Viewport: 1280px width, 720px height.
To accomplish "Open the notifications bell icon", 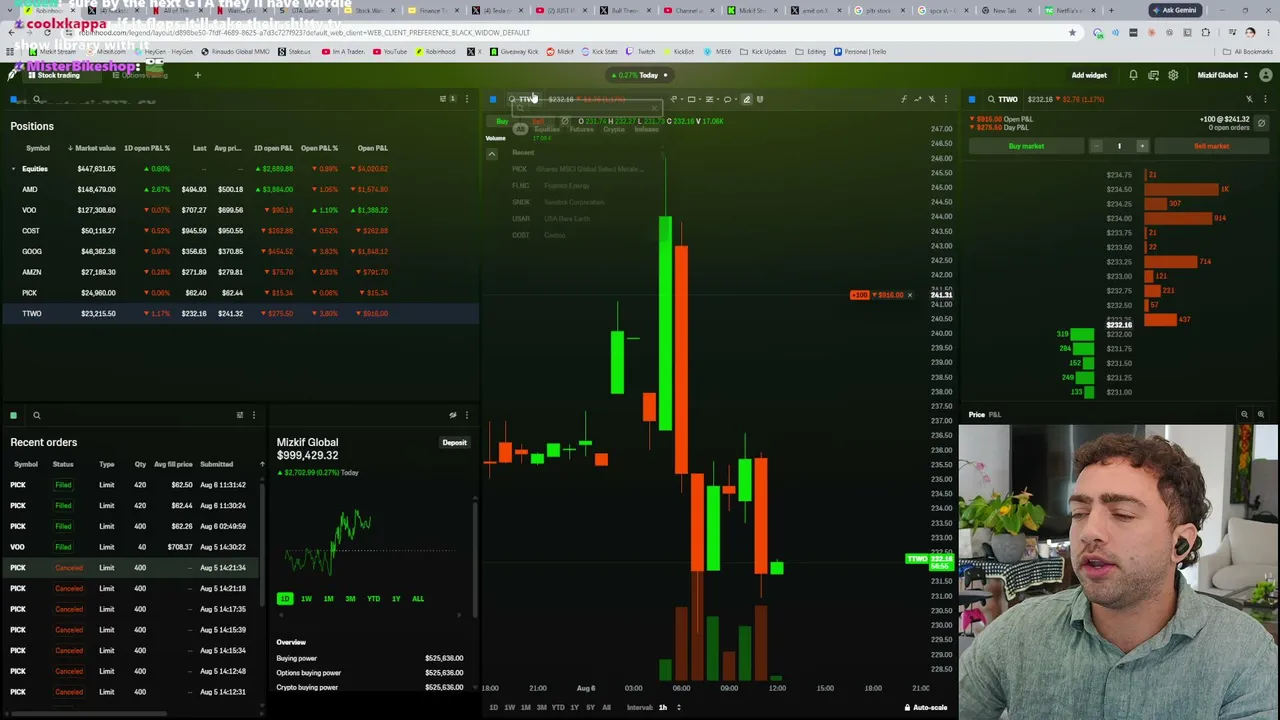I will pyautogui.click(x=1133, y=75).
